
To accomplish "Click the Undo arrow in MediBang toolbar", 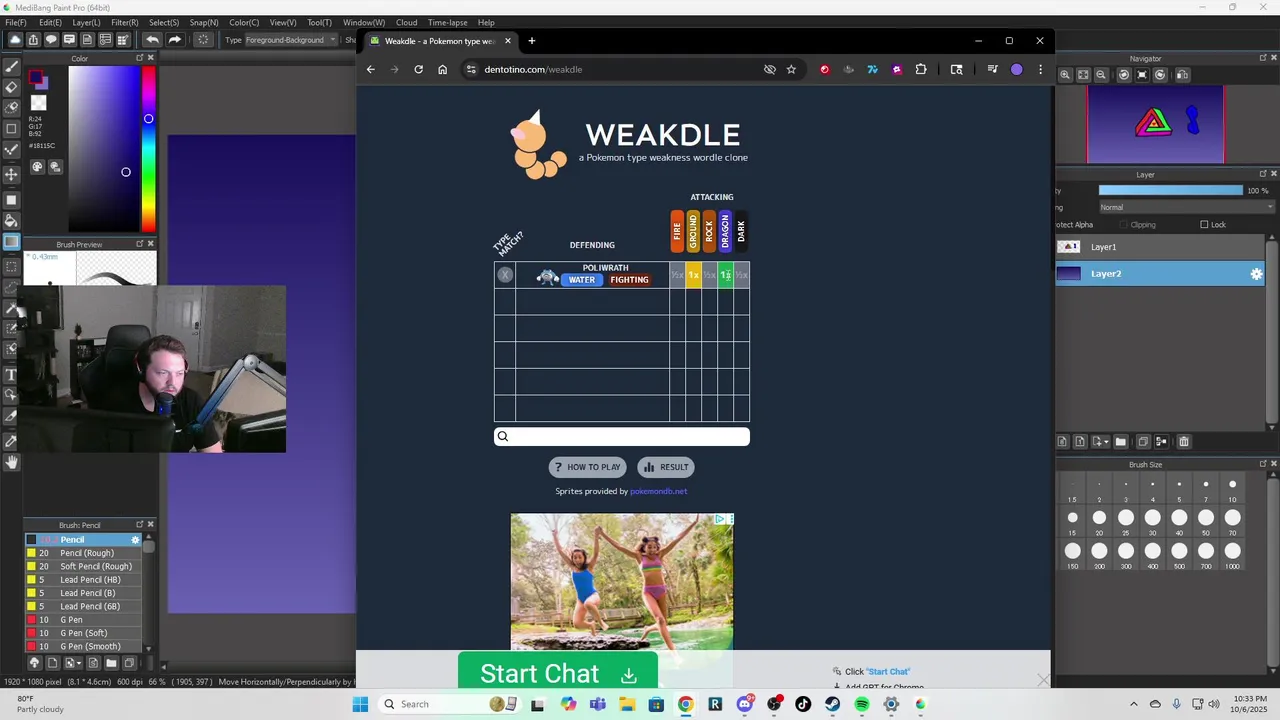I will point(152,40).
